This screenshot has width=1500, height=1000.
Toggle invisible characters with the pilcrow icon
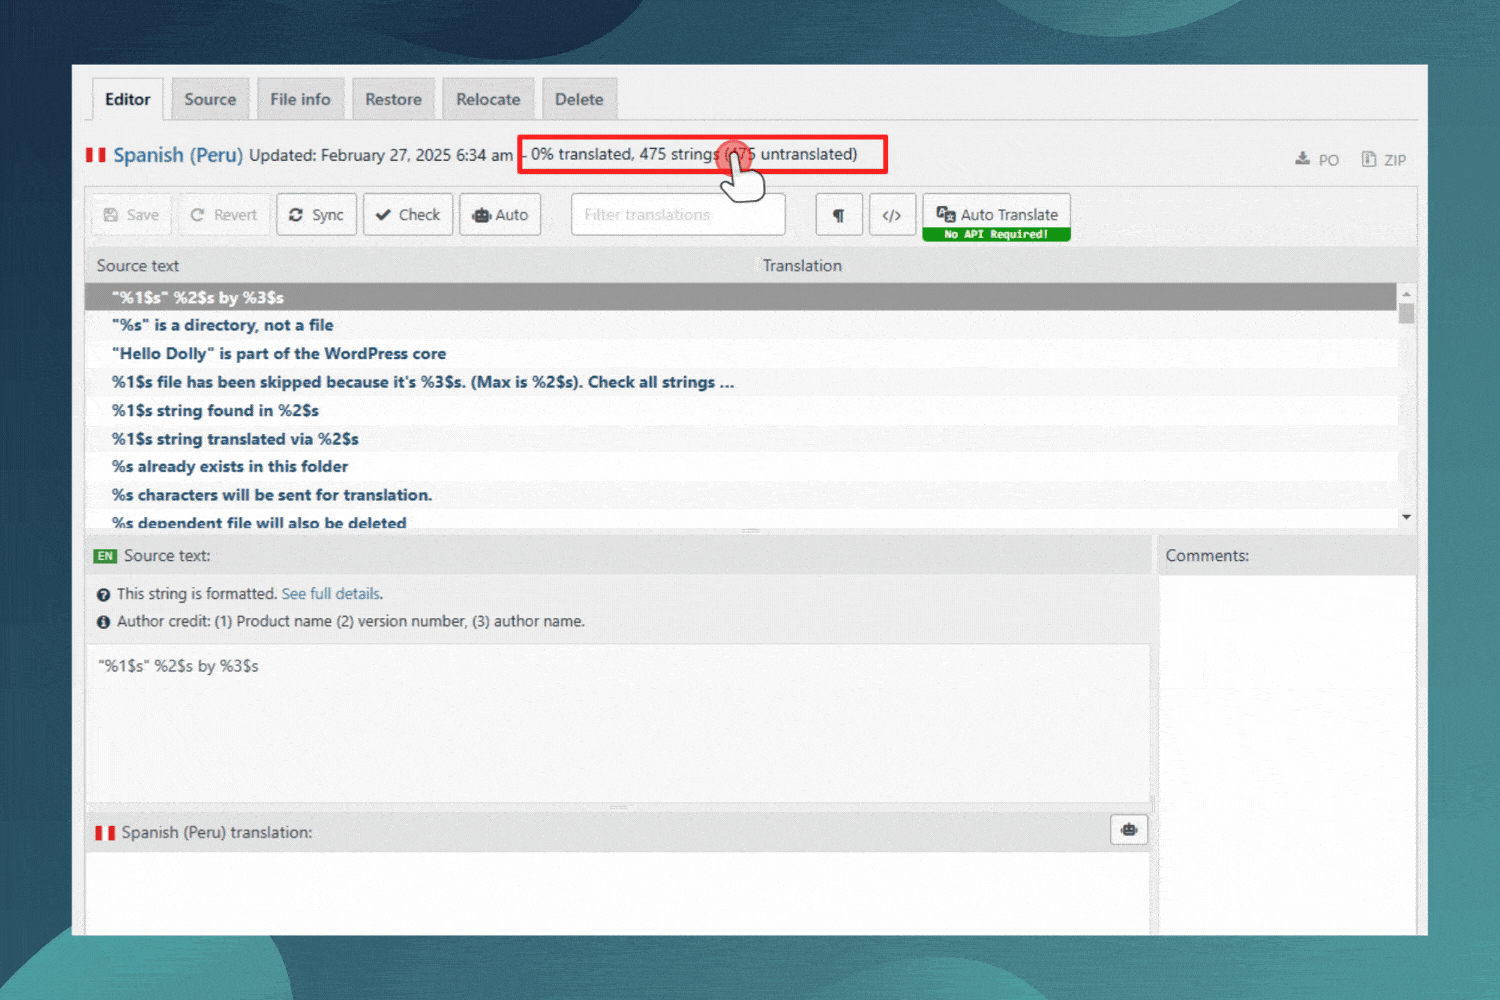click(839, 215)
